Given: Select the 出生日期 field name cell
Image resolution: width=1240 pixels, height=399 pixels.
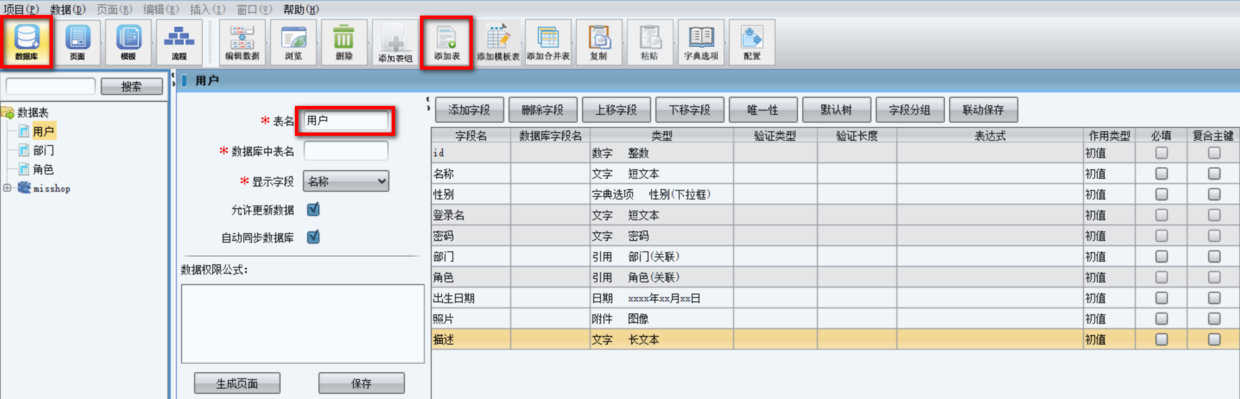Looking at the screenshot, I should point(470,298).
